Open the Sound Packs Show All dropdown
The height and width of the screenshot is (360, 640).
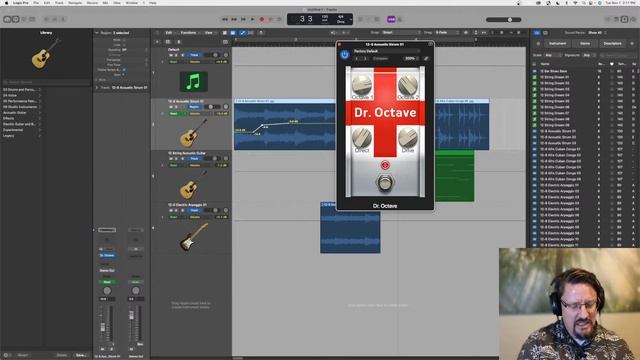tap(597, 33)
